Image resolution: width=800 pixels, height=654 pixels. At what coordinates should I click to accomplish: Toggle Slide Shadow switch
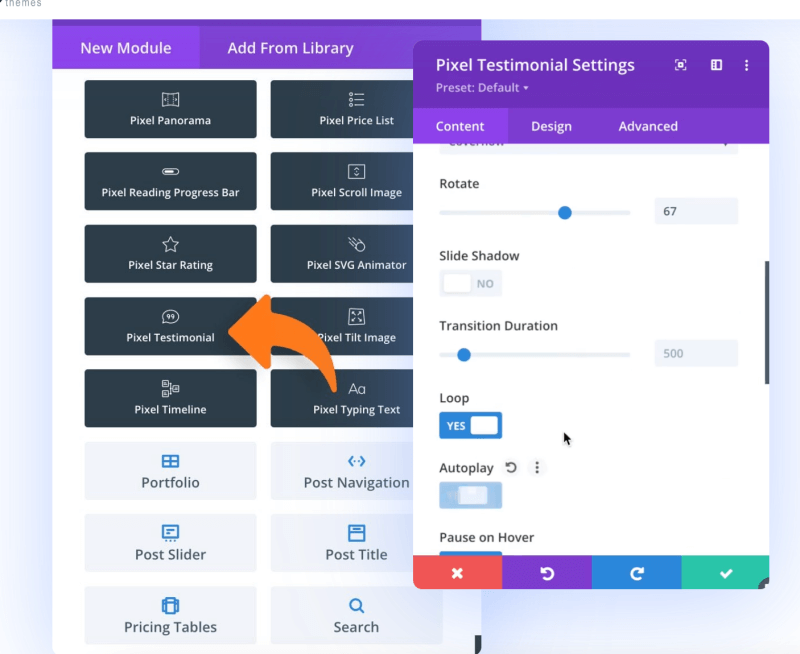click(470, 283)
